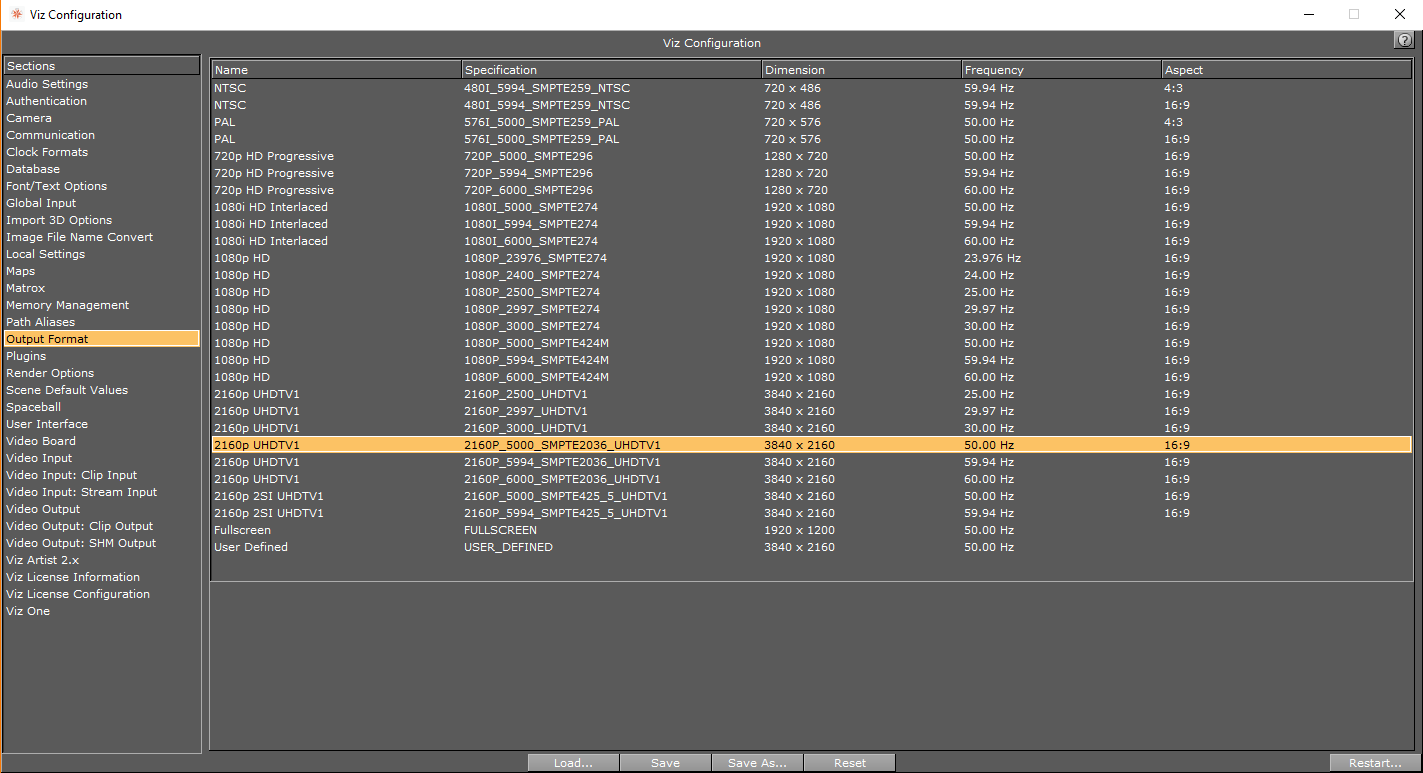The width and height of the screenshot is (1423, 773).
Task: Select 2160P_2500_UHDTV1 format row
Action: (x=811, y=394)
